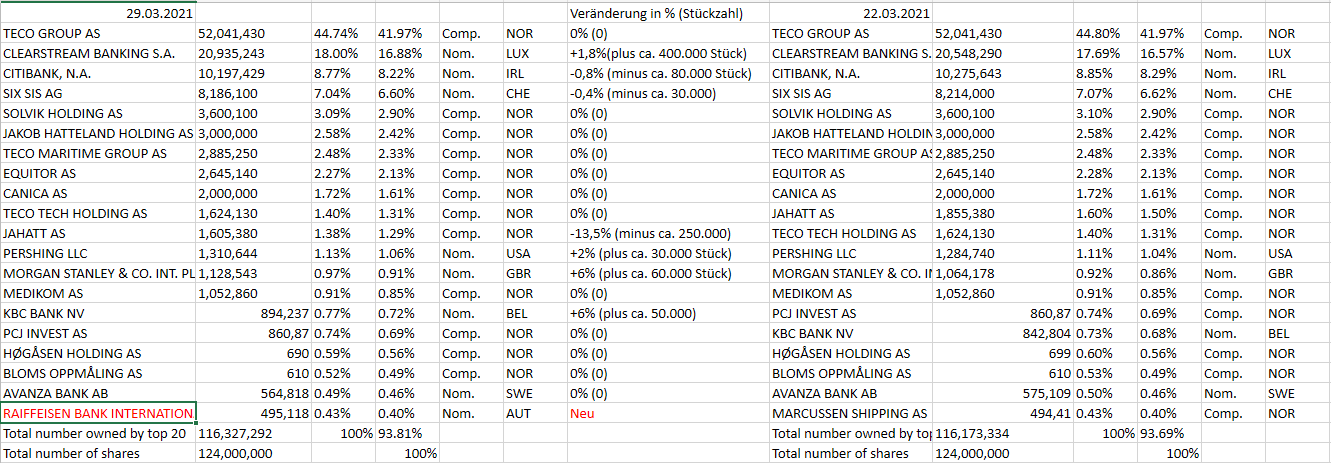The width and height of the screenshot is (1331, 463).
Task: Select the 22.03.2021 date cell
Action: pyautogui.click(x=896, y=13)
